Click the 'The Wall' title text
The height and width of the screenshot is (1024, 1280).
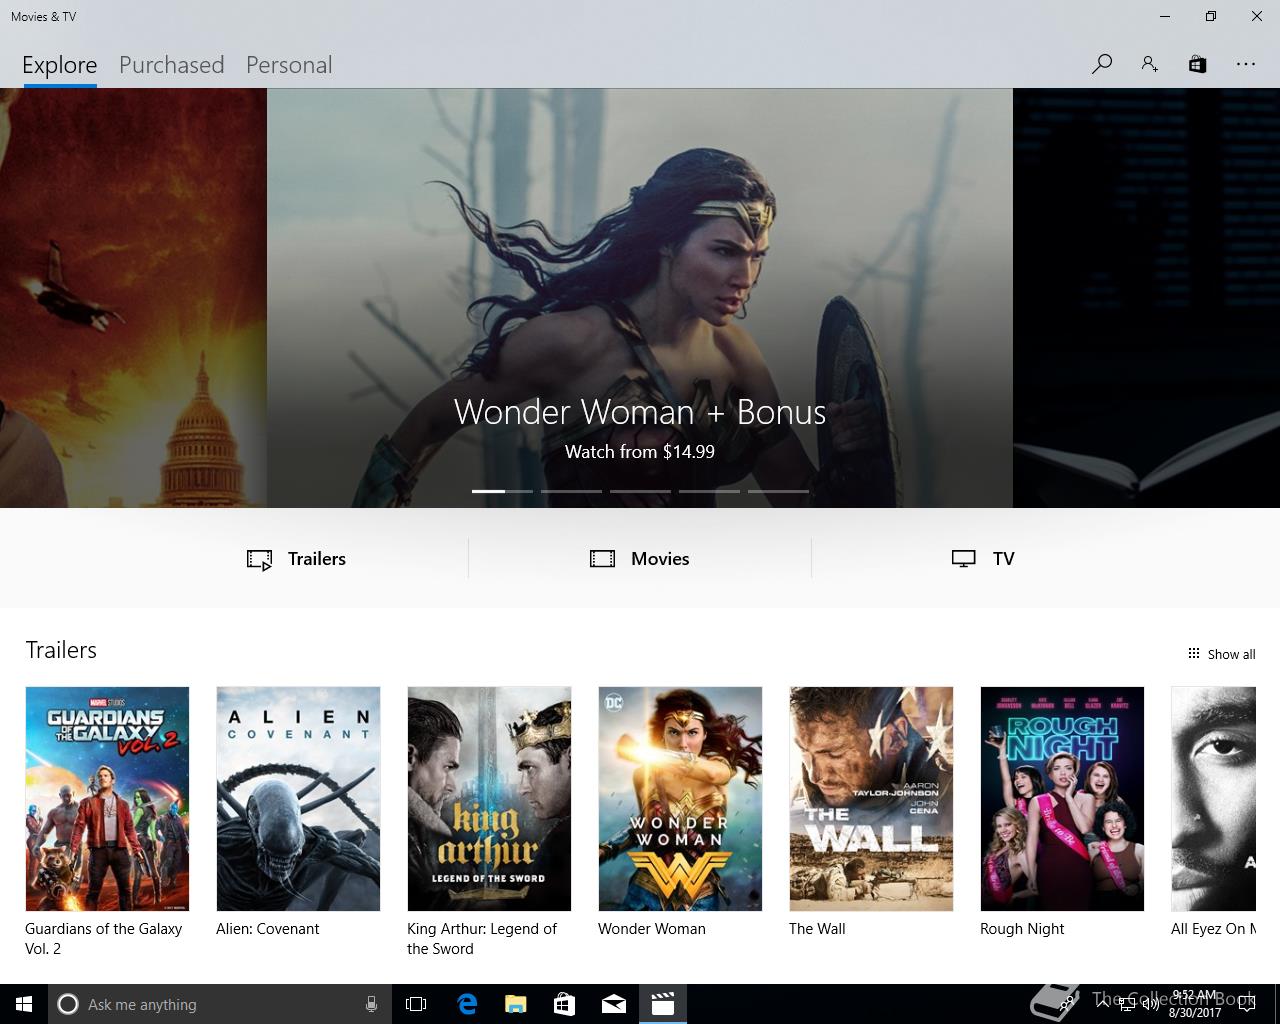pos(817,929)
